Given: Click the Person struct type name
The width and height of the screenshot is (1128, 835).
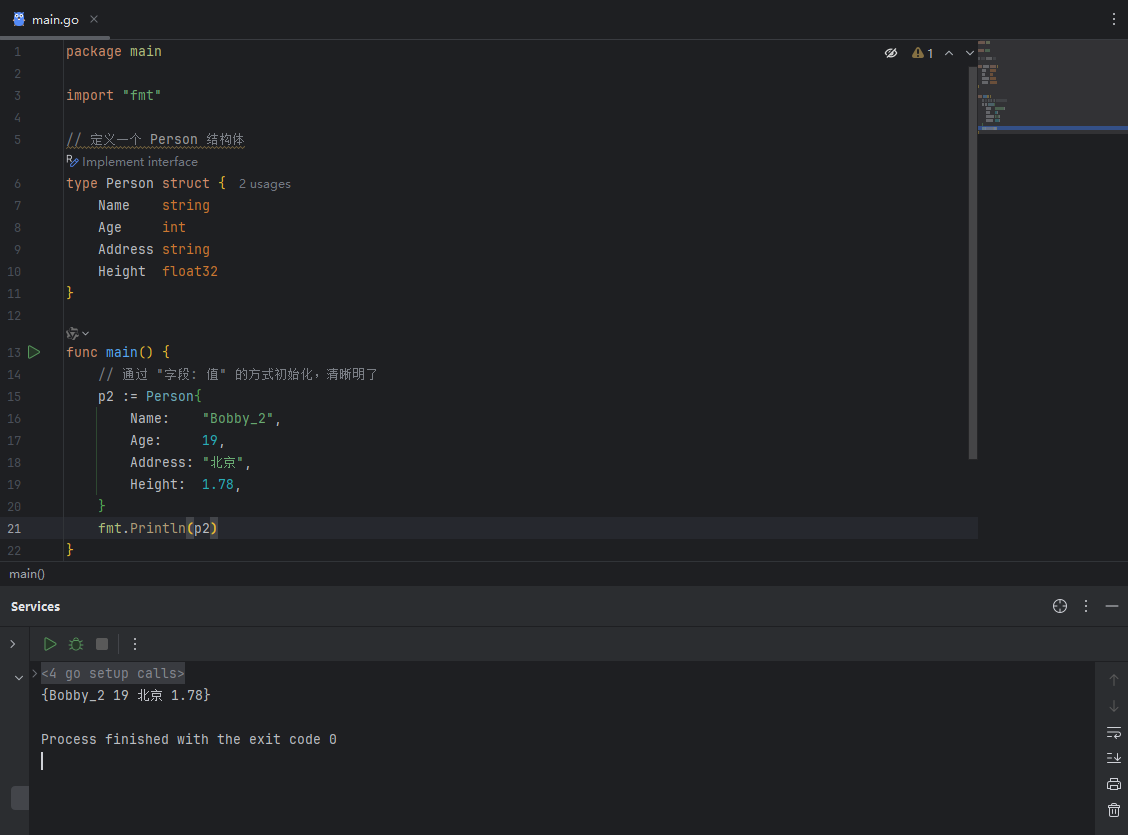Looking at the screenshot, I should point(129,183).
